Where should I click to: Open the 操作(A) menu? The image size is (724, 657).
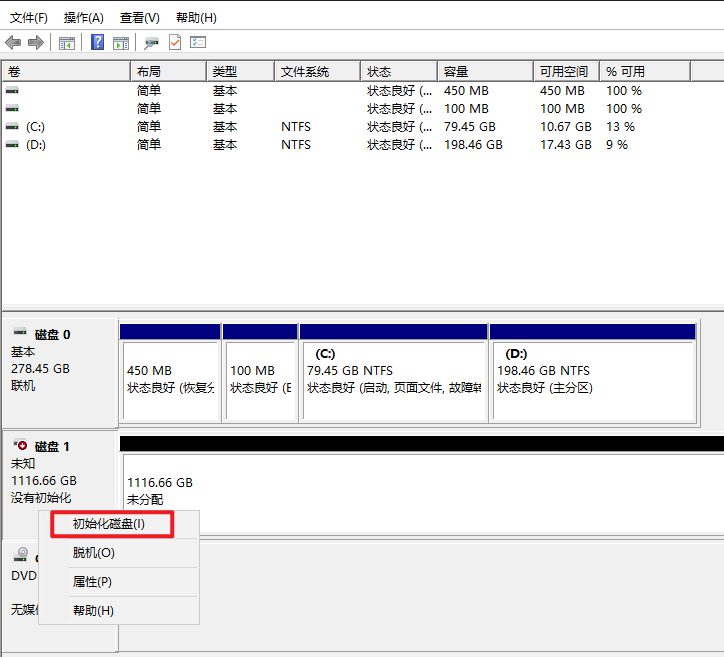coord(83,18)
